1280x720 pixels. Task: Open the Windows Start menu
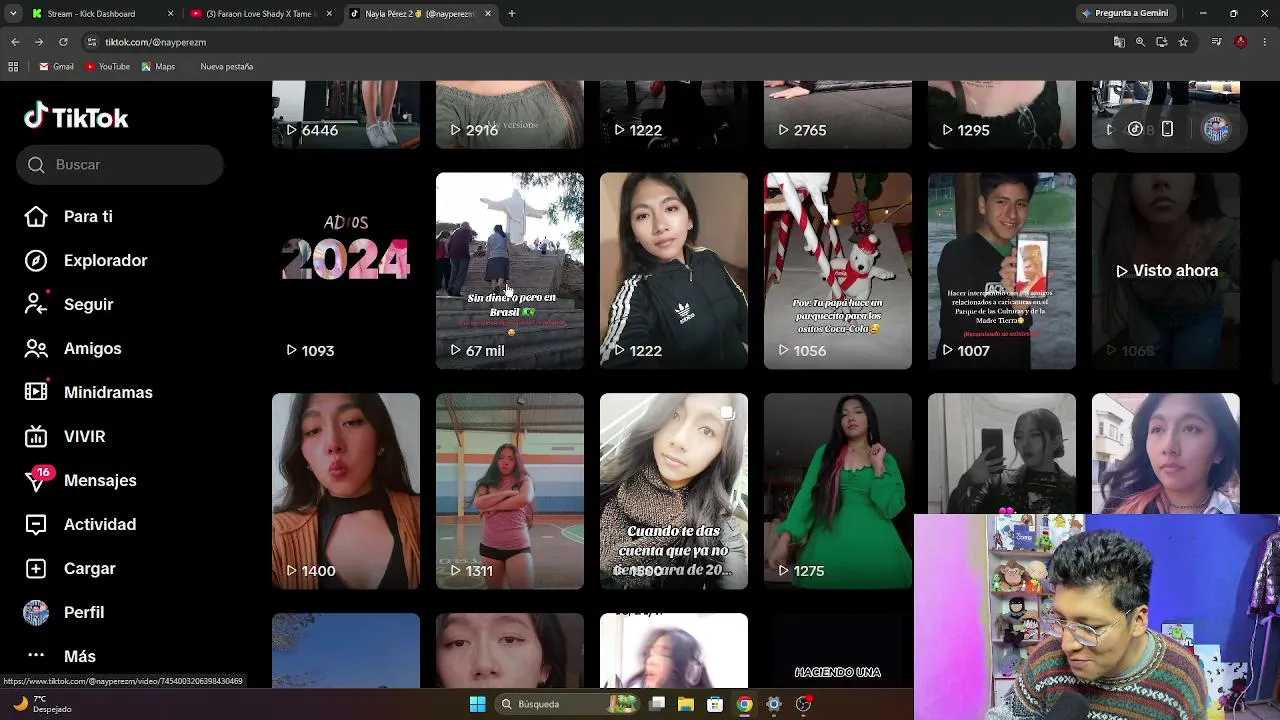(477, 704)
